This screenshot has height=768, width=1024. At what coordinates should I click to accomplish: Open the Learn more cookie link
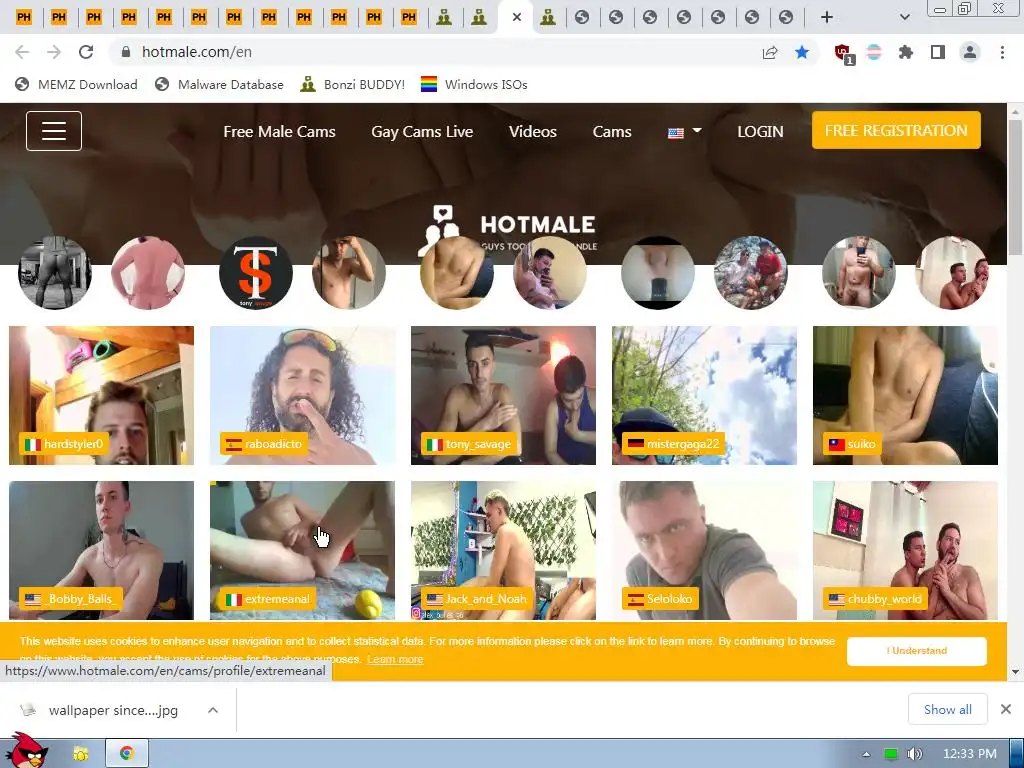(x=395, y=659)
